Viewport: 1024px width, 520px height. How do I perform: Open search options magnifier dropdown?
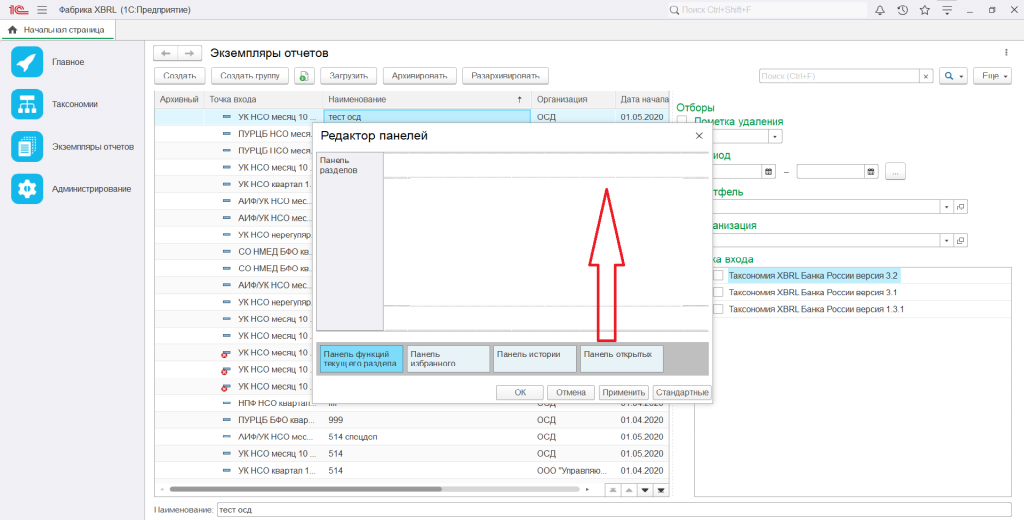[x=953, y=76]
